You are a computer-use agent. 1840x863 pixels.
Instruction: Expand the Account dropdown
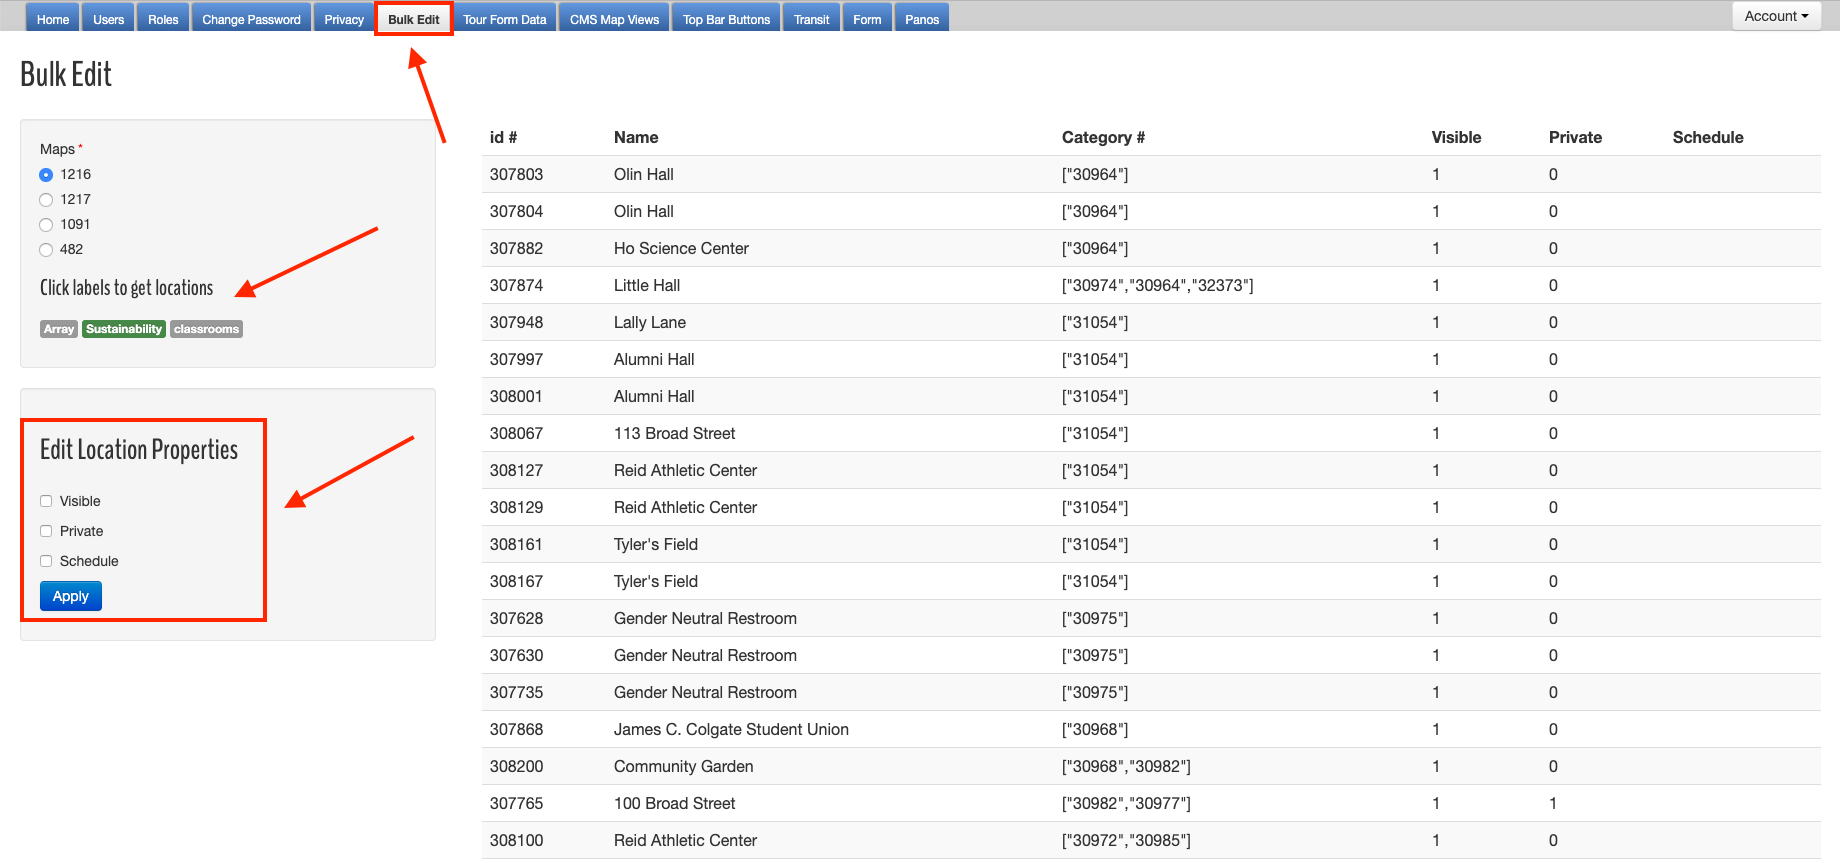click(1776, 16)
